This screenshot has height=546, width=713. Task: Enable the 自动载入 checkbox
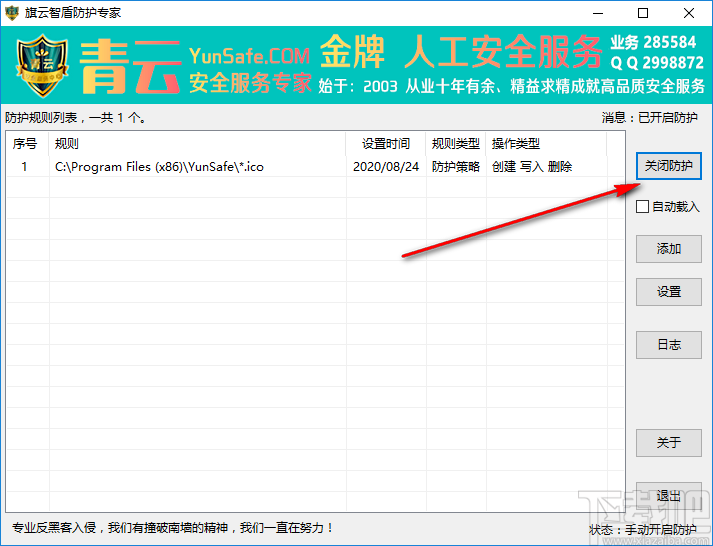(x=642, y=206)
